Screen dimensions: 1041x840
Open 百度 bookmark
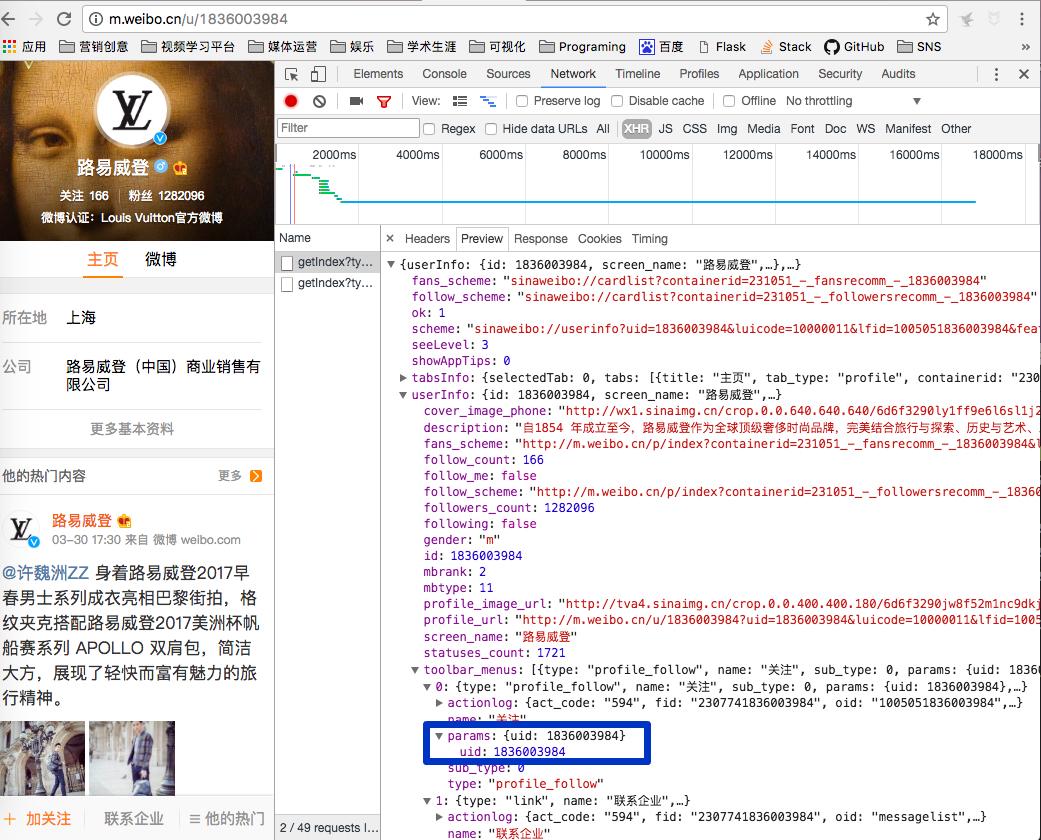point(661,46)
